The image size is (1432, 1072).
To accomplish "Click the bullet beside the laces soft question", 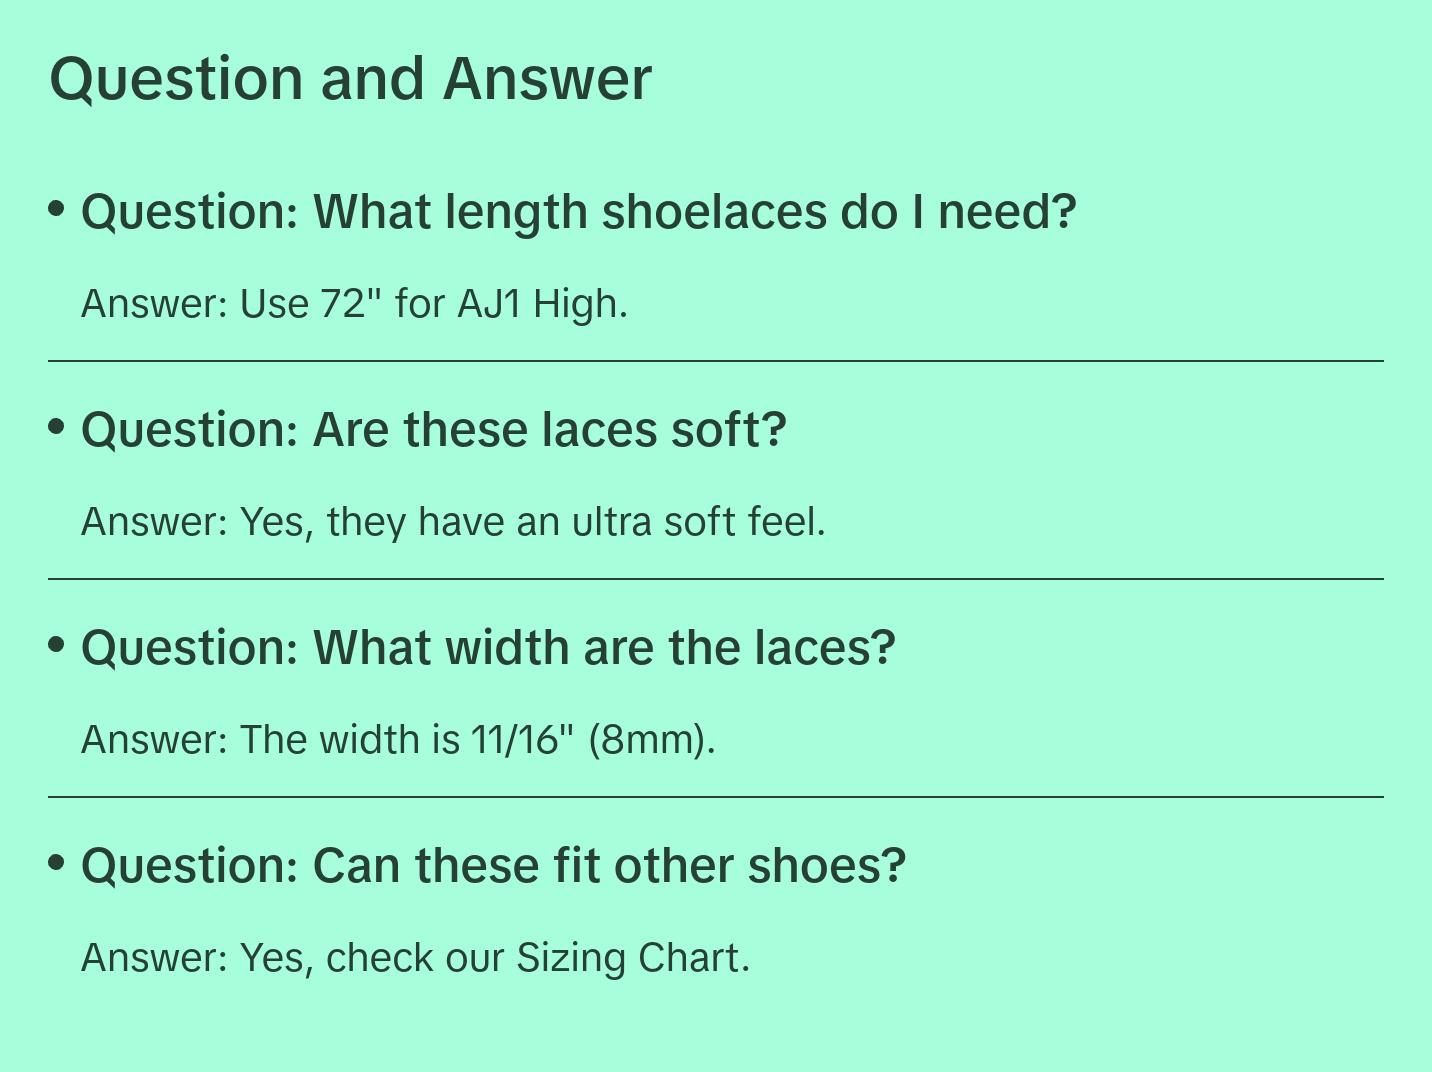I will pyautogui.click(x=57, y=427).
